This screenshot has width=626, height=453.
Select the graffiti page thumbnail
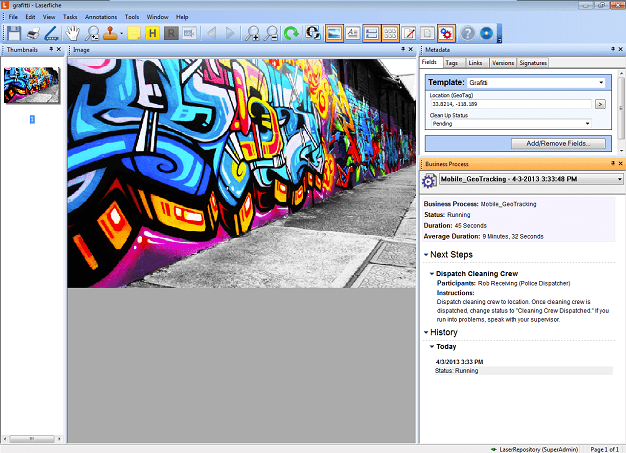pos(31,86)
